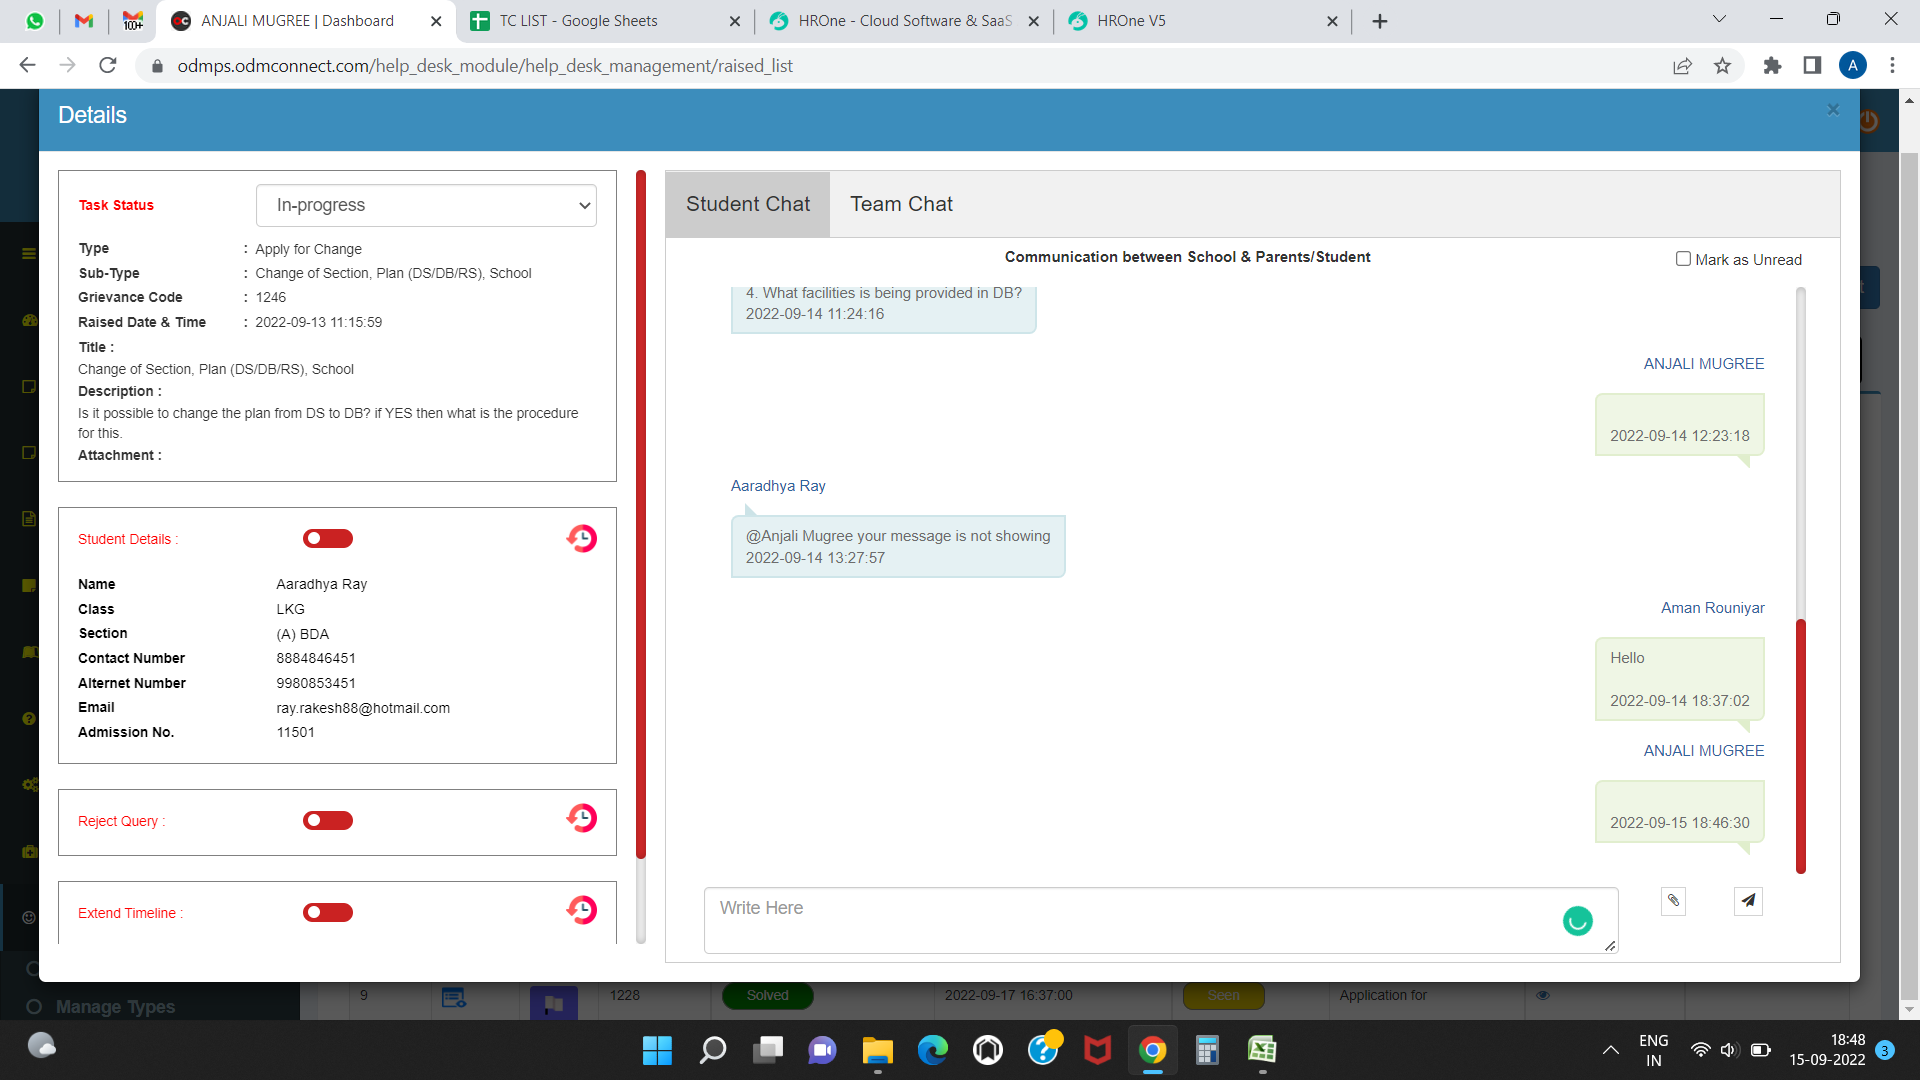Expand the browser tab search chevron

(x=1719, y=20)
